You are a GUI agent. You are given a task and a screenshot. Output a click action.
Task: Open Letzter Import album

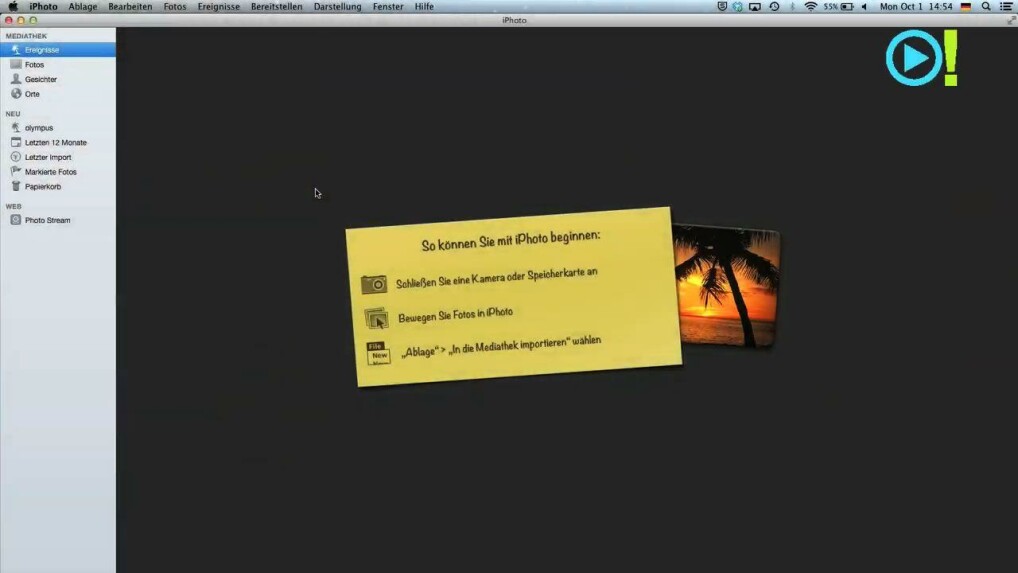tap(47, 157)
